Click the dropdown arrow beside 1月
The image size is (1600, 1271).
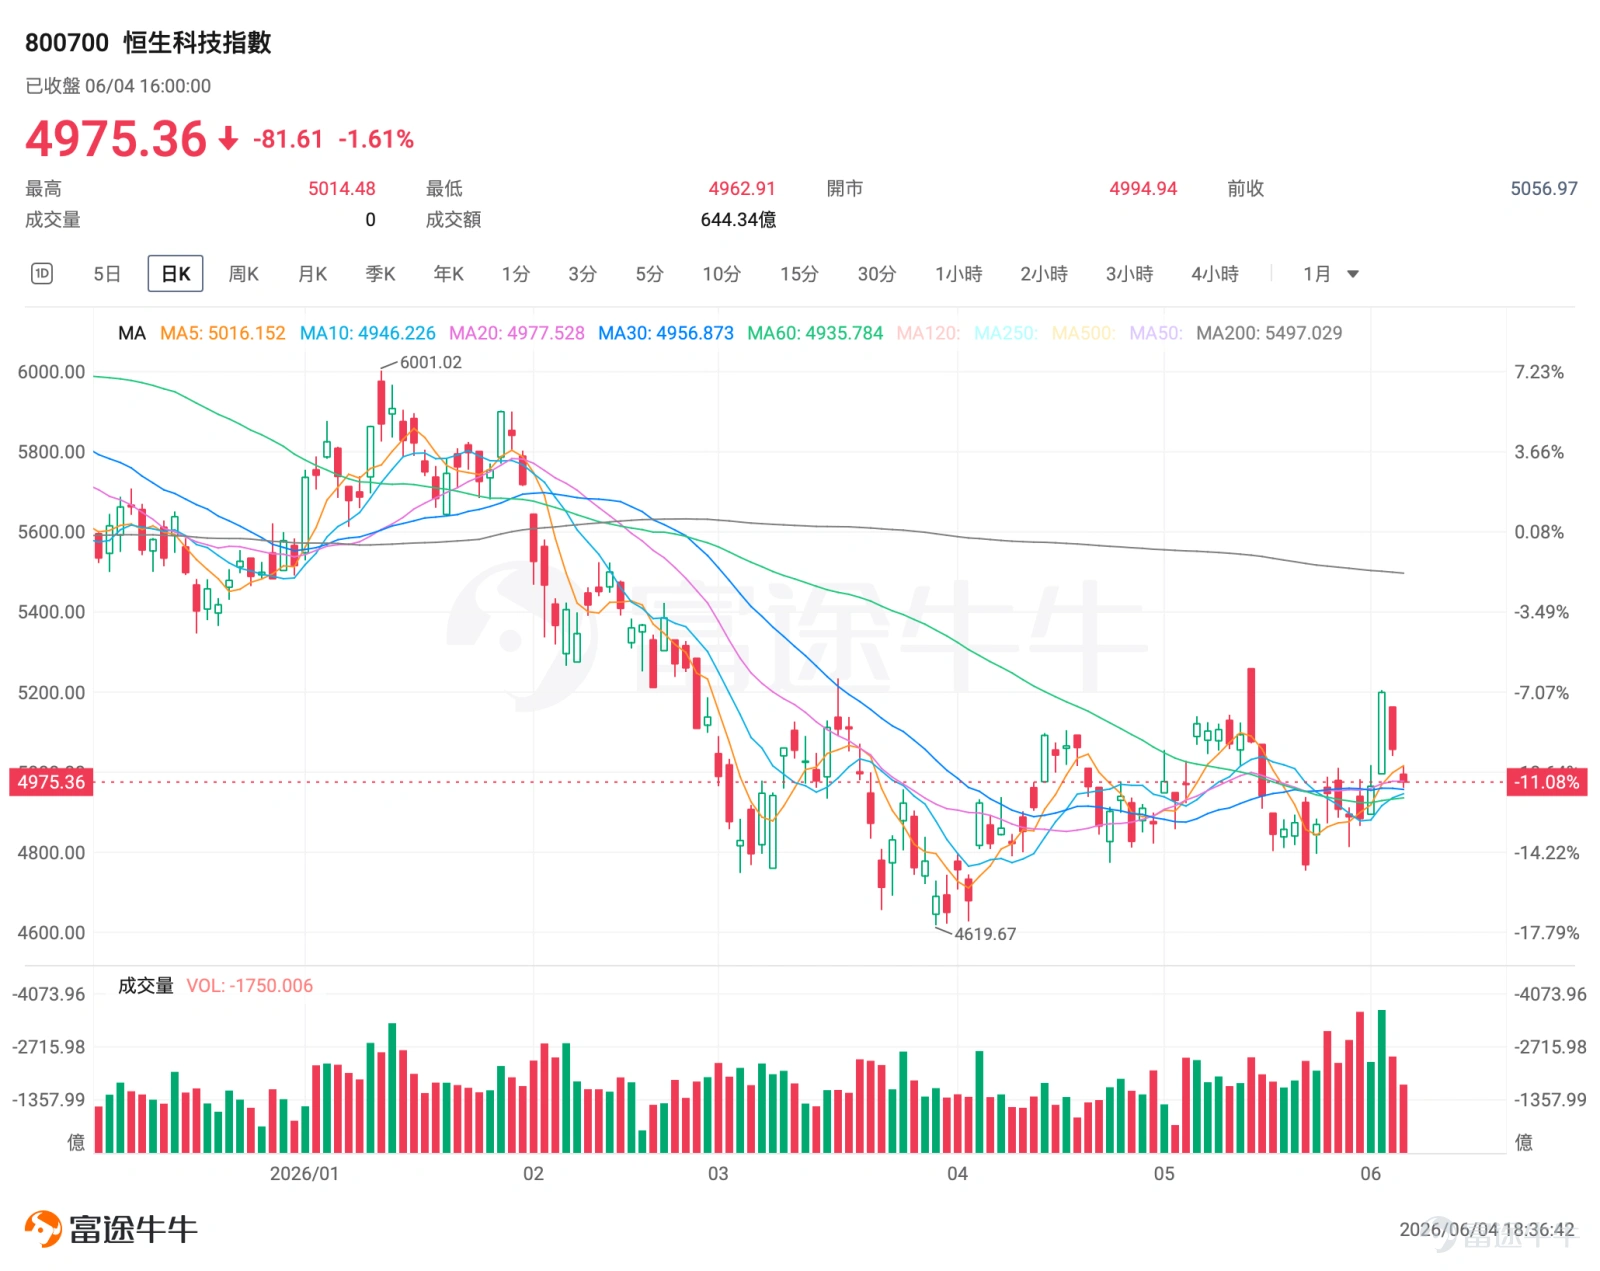(x=1353, y=274)
